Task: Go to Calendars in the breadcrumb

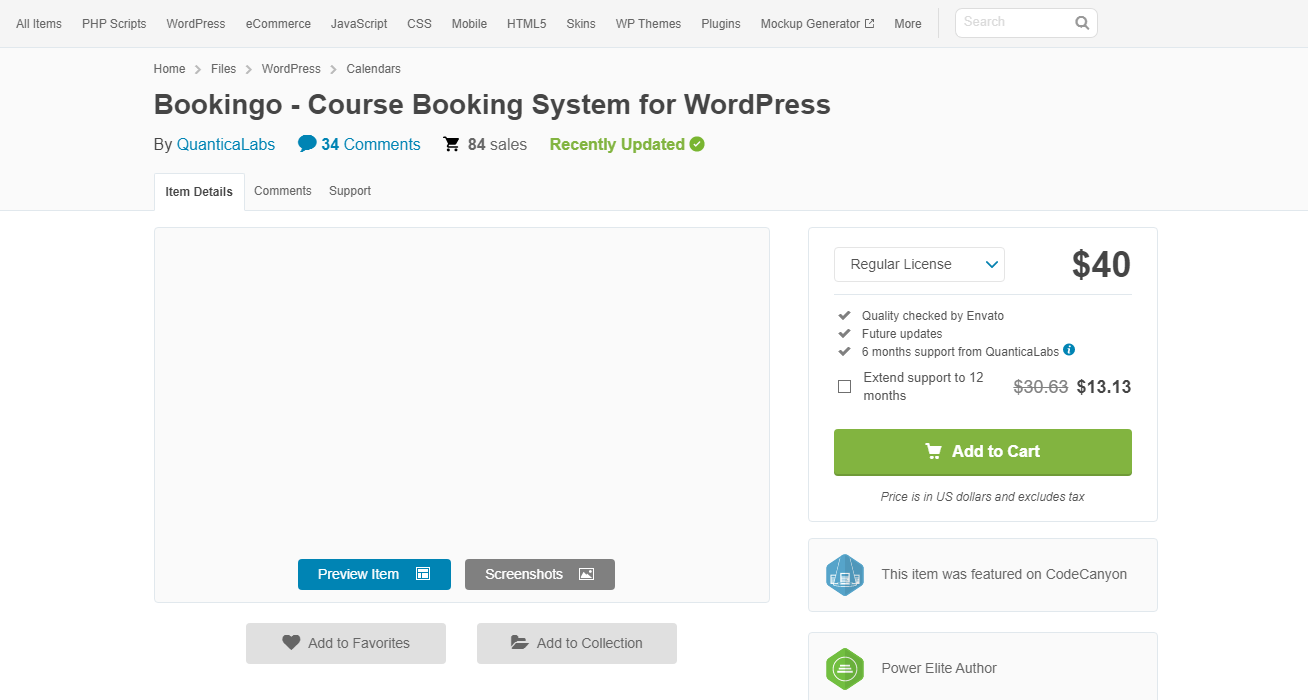Action: 374,69
